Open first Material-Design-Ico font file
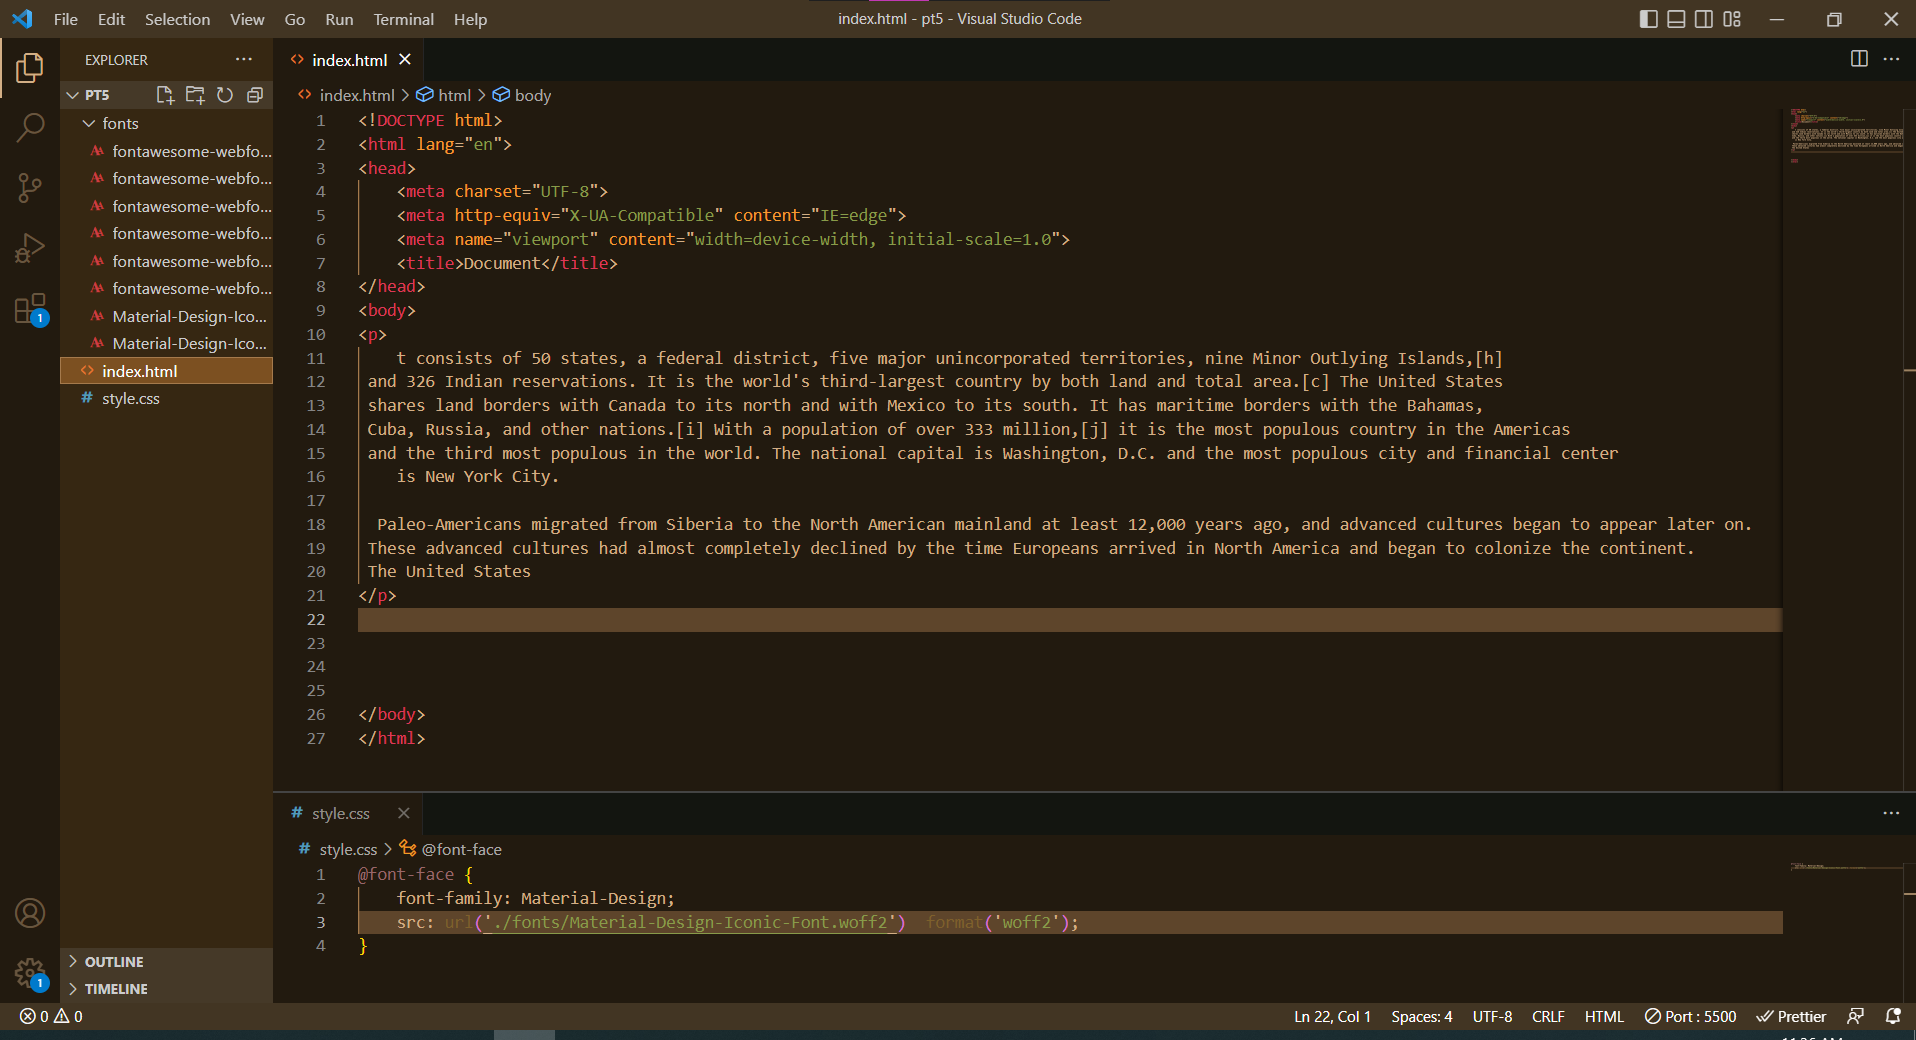 (x=166, y=316)
